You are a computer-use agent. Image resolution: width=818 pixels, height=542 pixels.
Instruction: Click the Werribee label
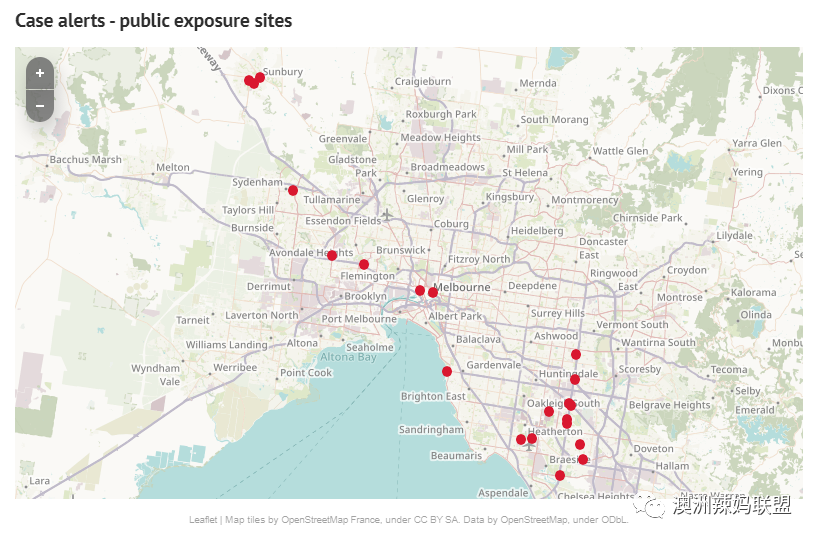pyautogui.click(x=235, y=367)
